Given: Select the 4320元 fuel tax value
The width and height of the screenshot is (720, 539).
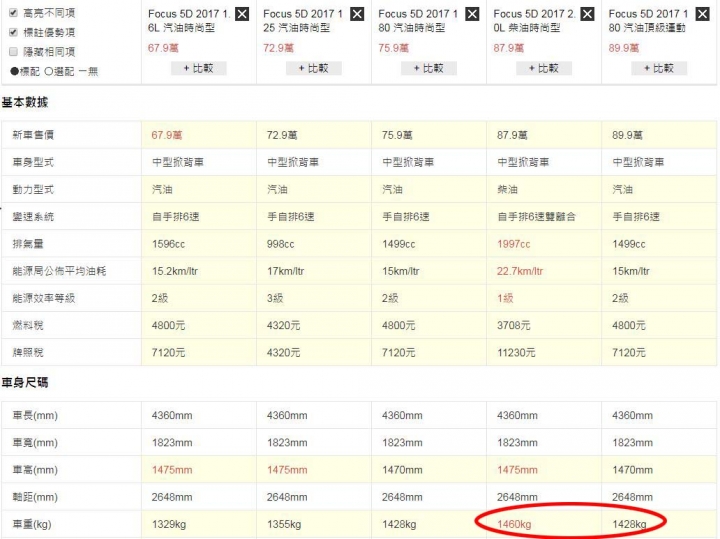Looking at the screenshot, I should pos(283,325).
